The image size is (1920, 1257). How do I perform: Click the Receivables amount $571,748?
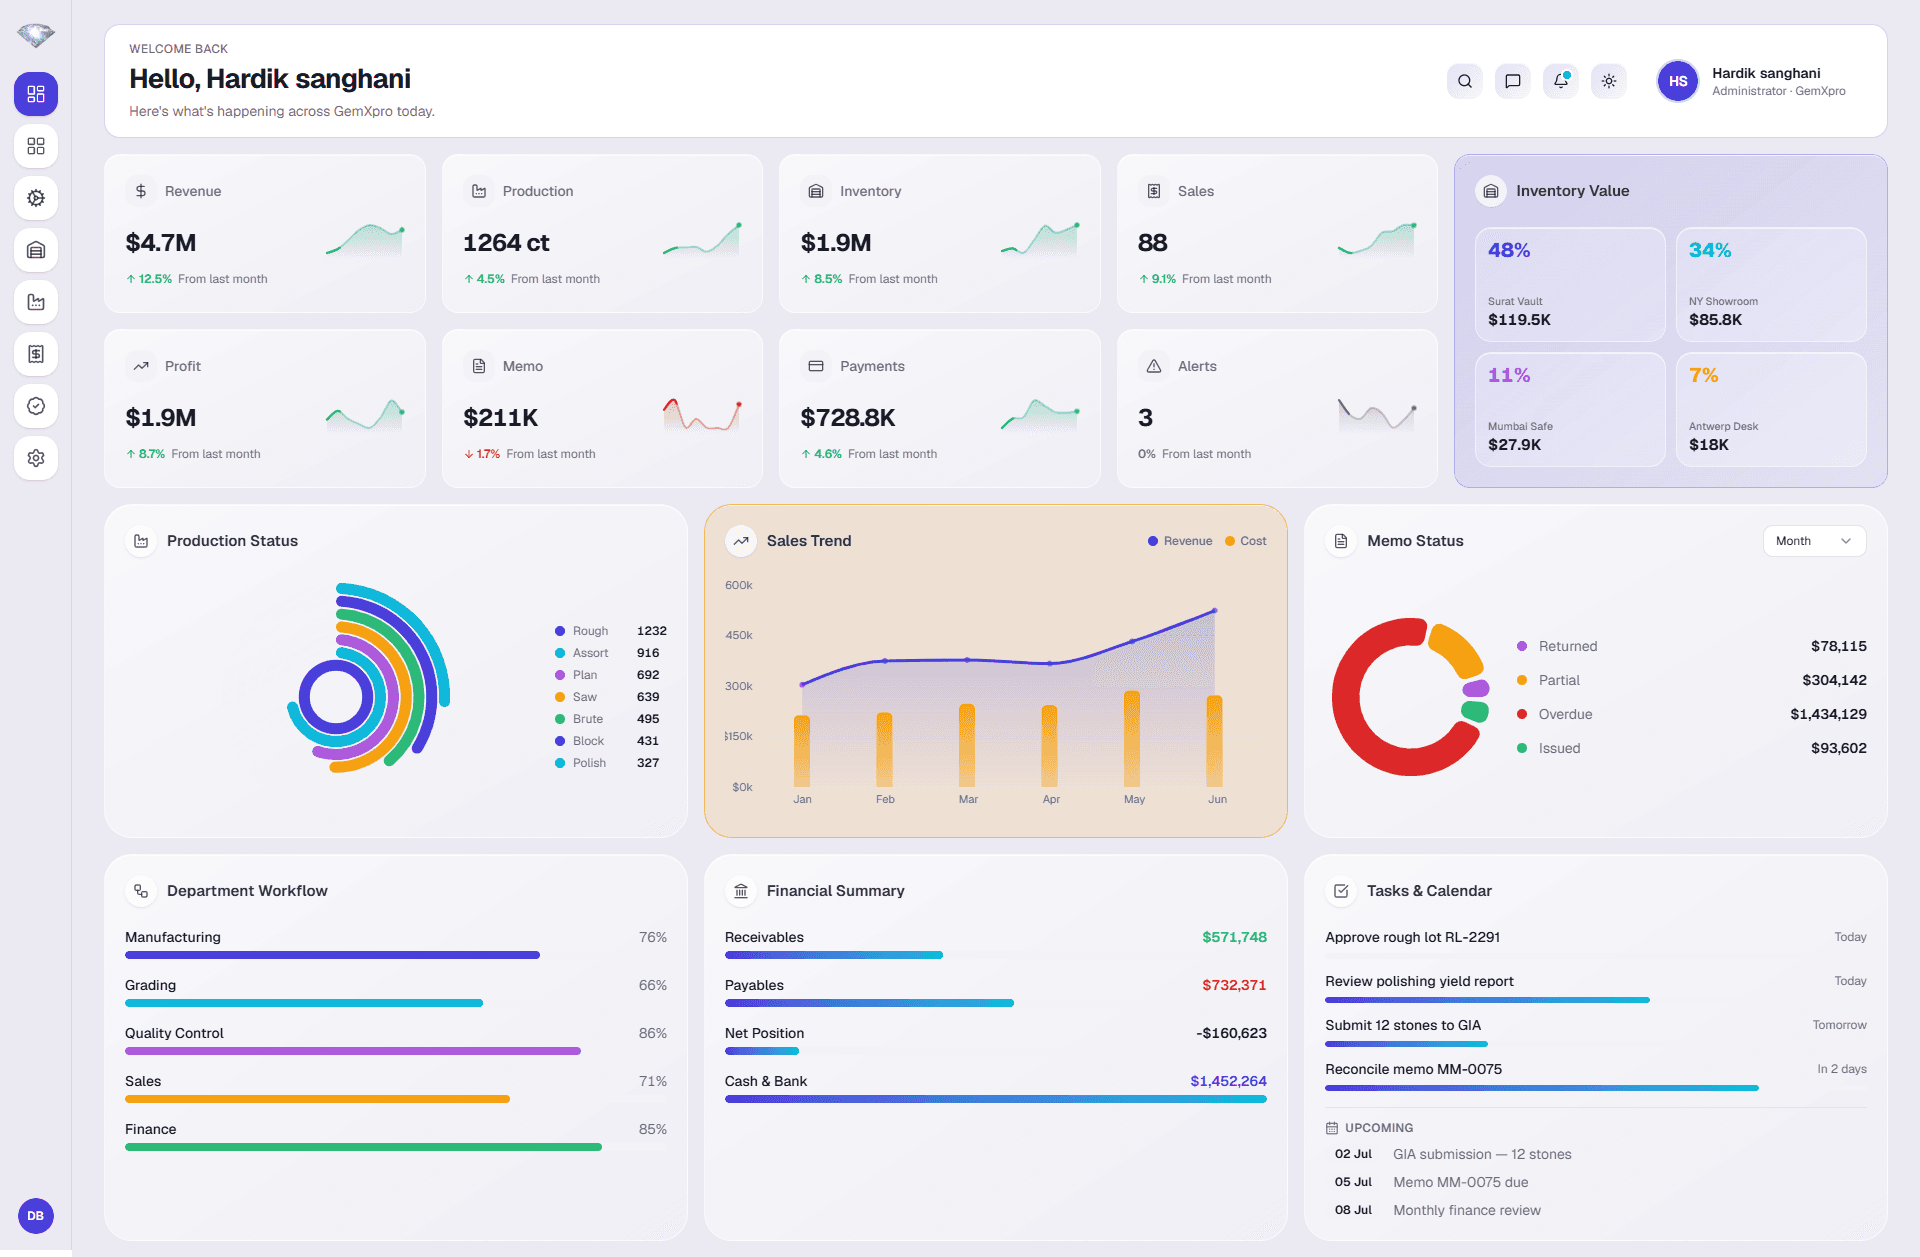point(1234,937)
